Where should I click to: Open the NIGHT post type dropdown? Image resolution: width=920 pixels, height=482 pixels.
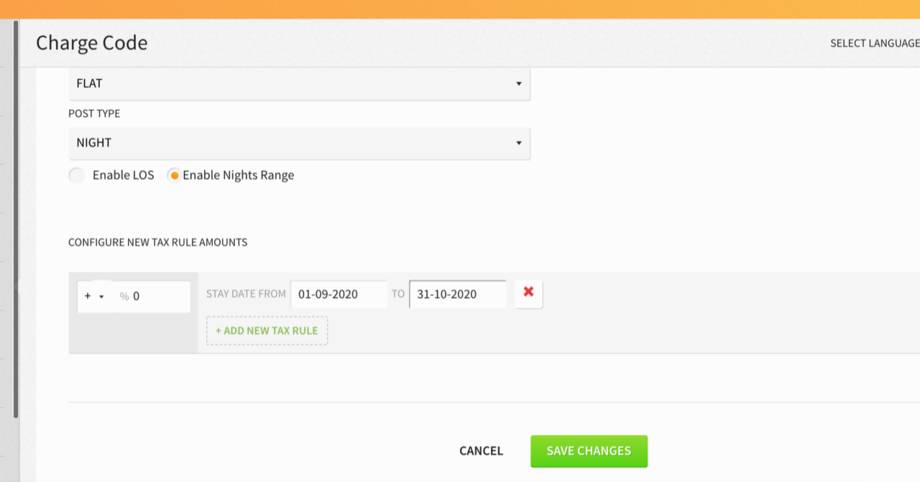click(299, 143)
